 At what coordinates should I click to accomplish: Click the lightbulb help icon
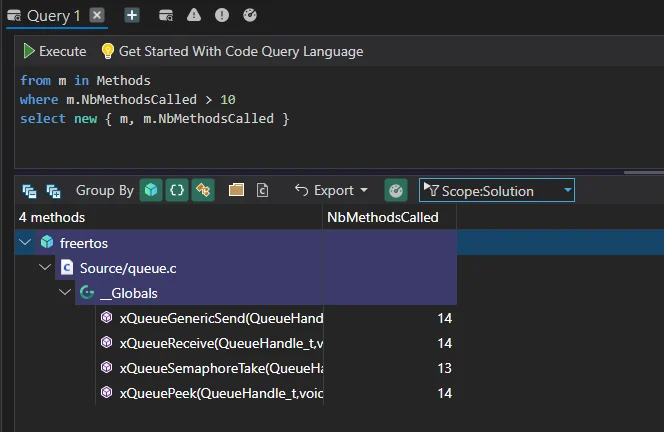click(108, 51)
